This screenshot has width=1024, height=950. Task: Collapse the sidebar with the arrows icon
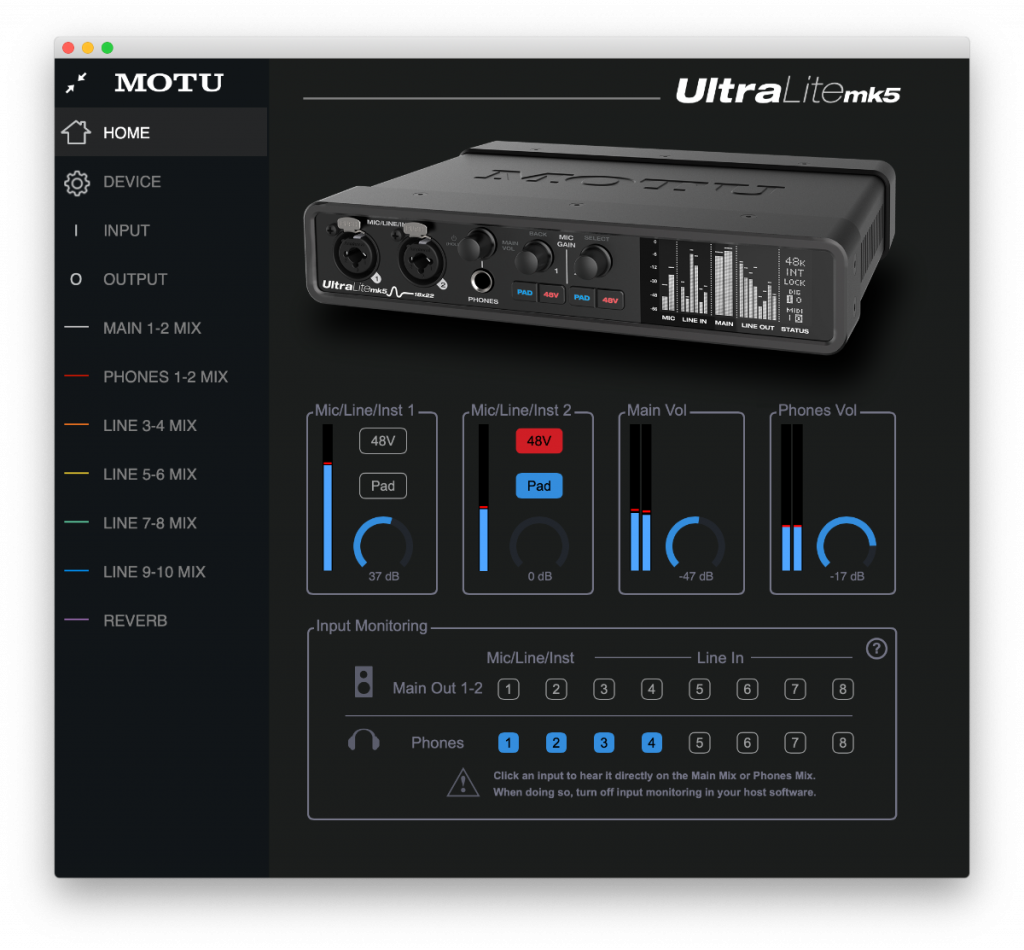click(73, 84)
